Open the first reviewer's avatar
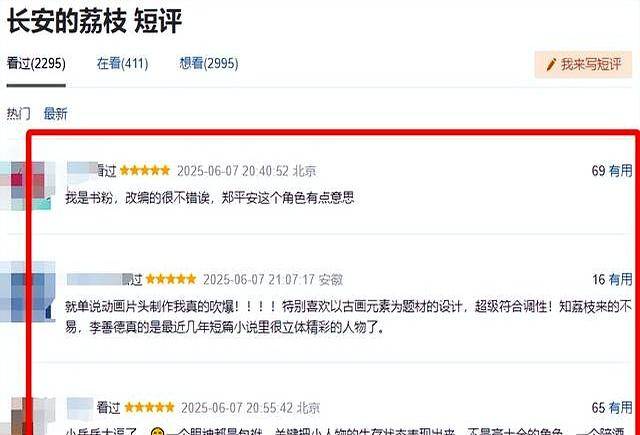 click(x=28, y=186)
